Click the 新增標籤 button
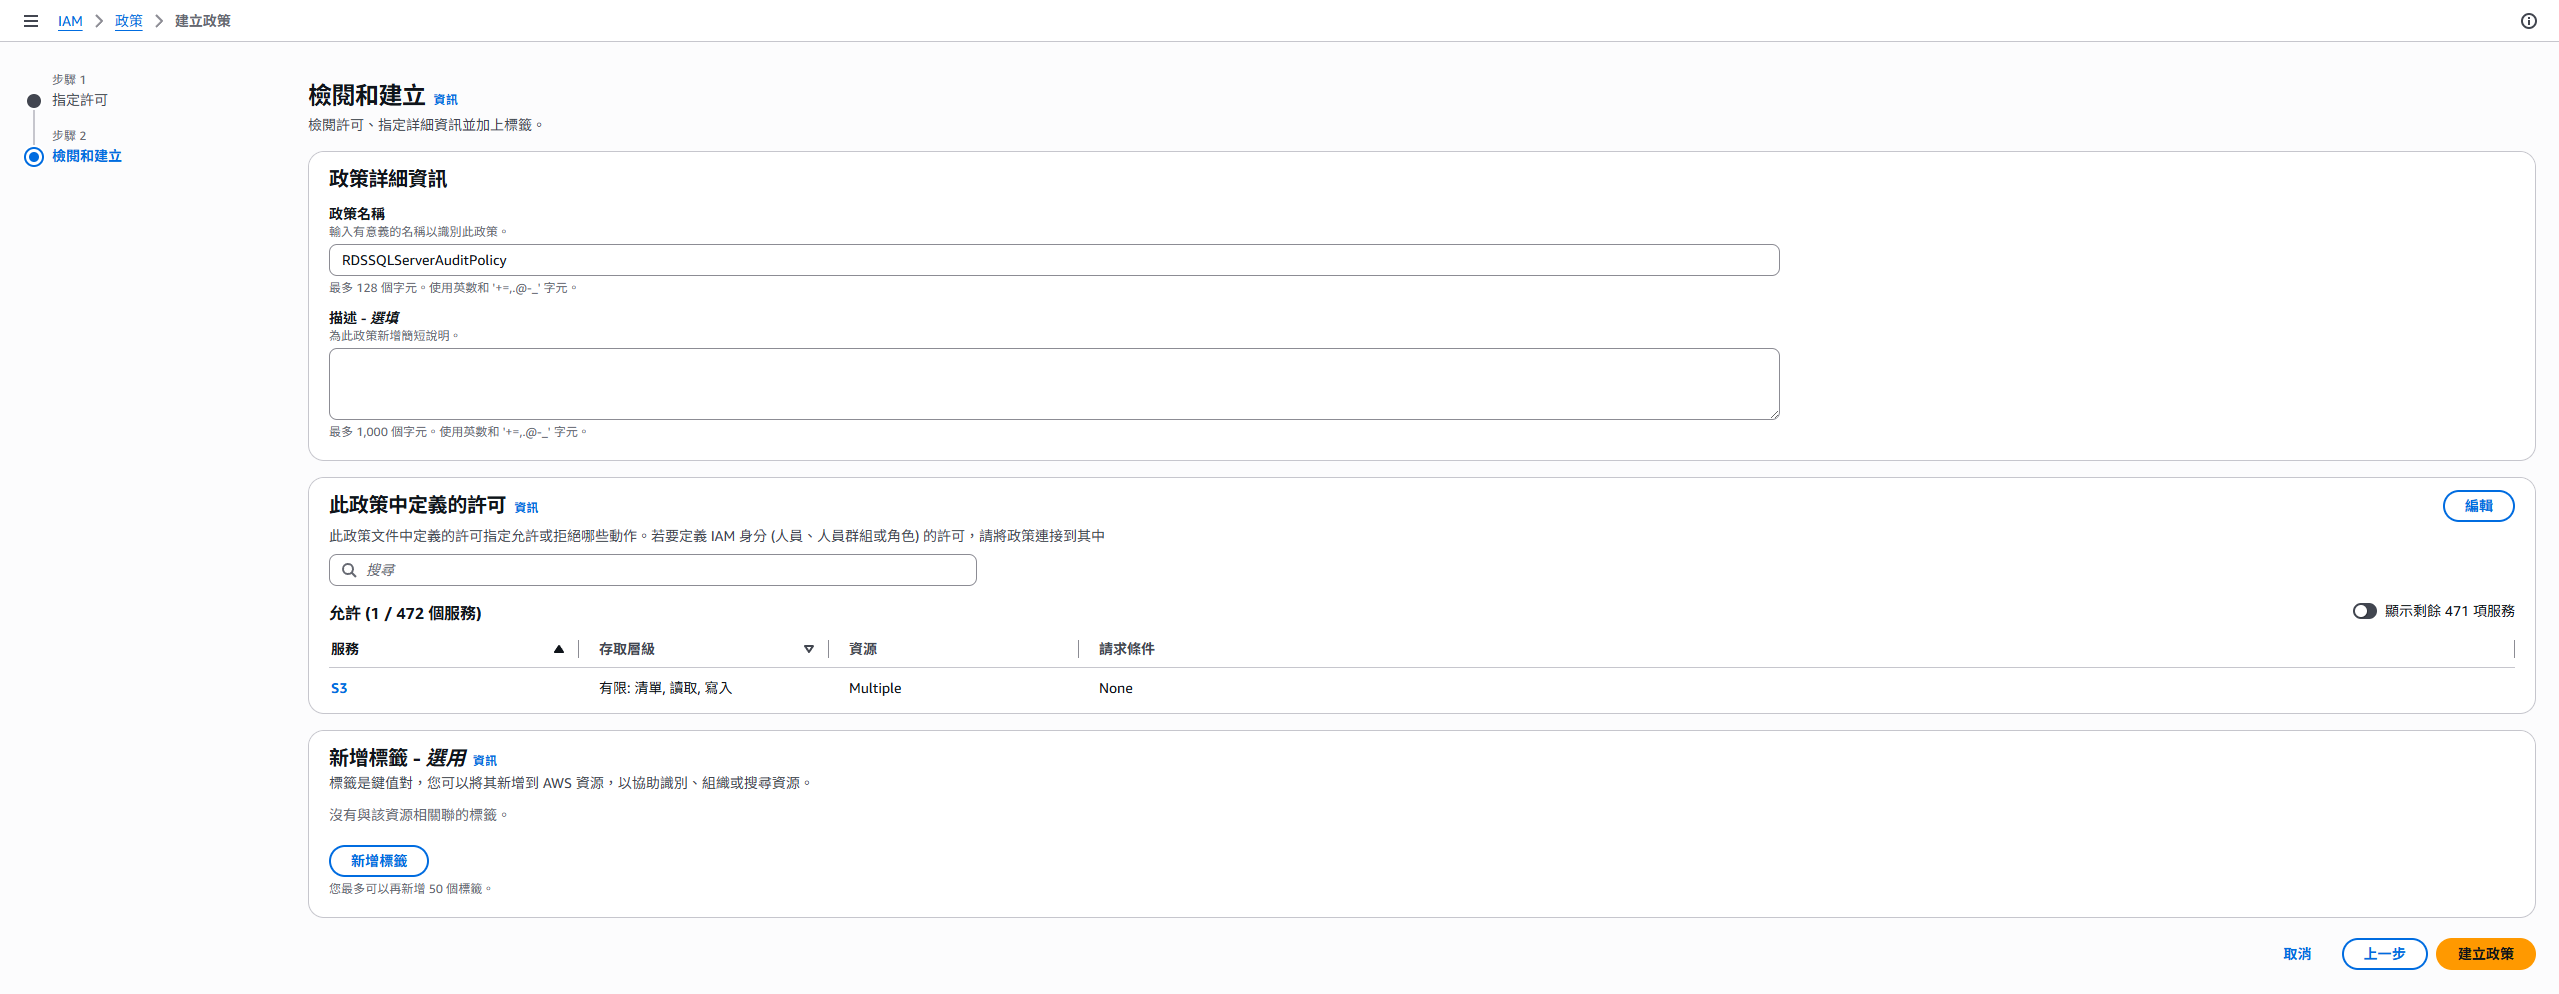Viewport: 2559px width, 994px height. 379,861
